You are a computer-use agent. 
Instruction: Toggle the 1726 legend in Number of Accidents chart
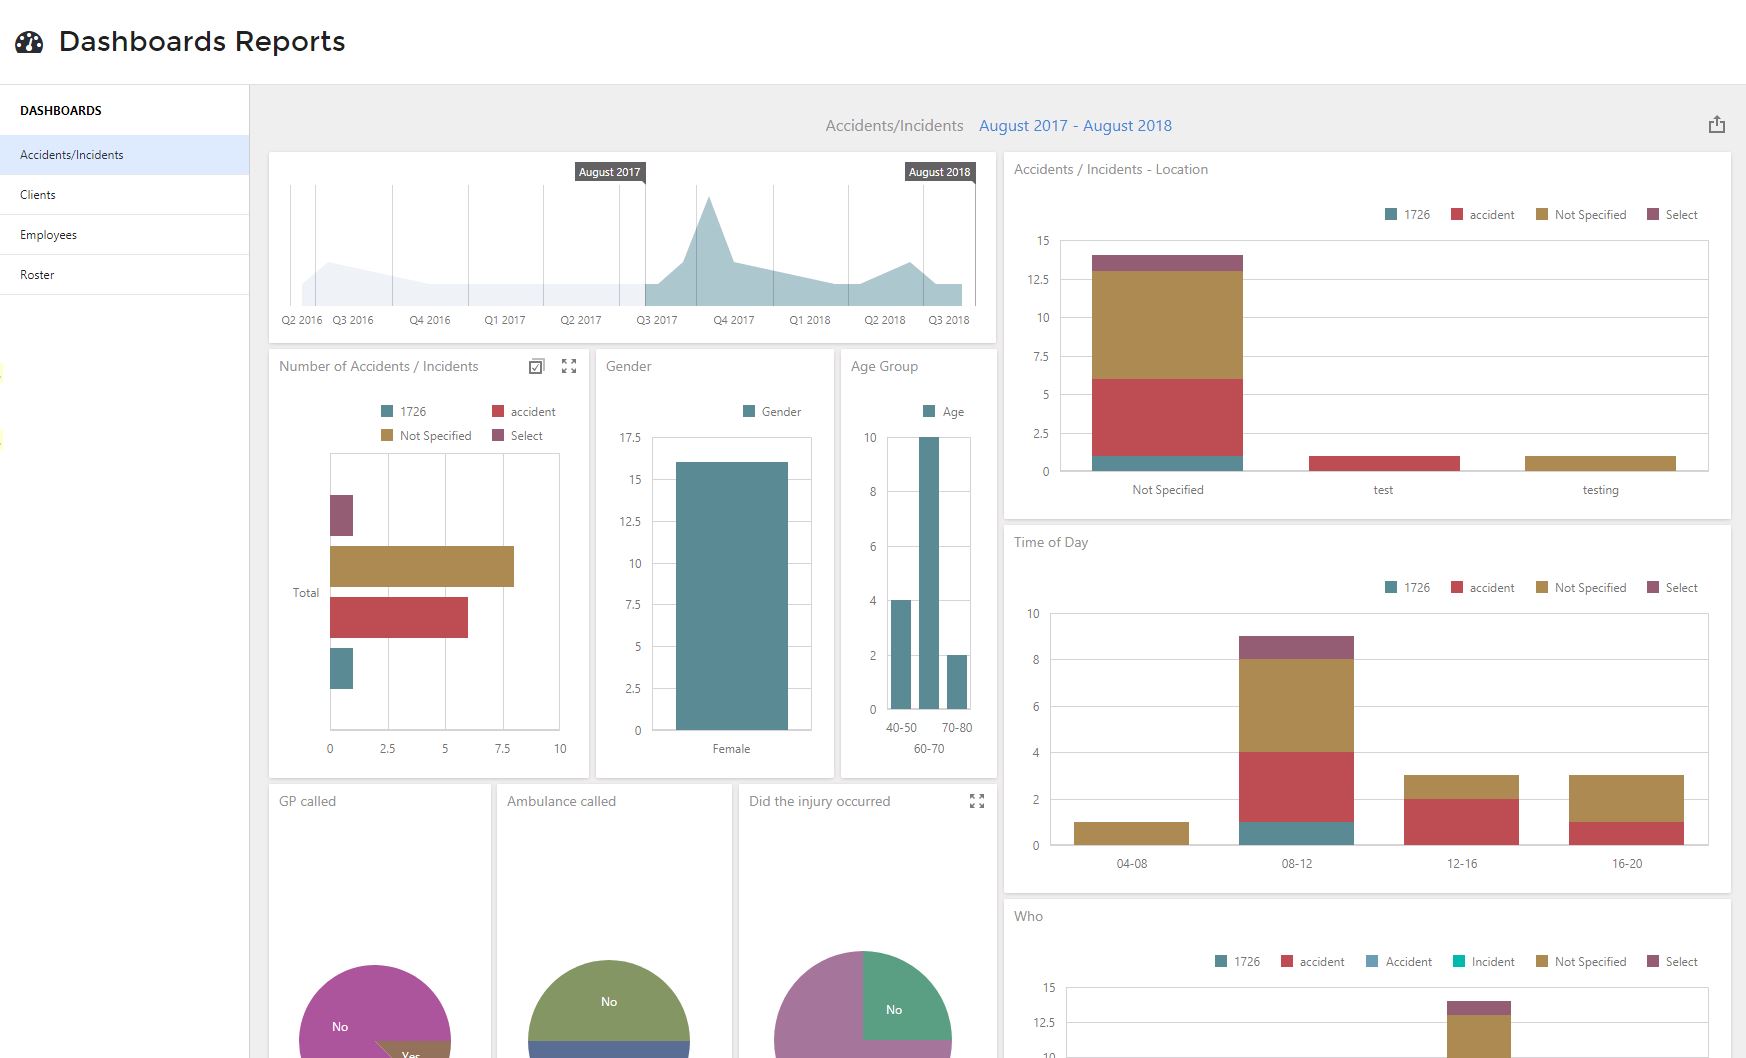coord(403,412)
